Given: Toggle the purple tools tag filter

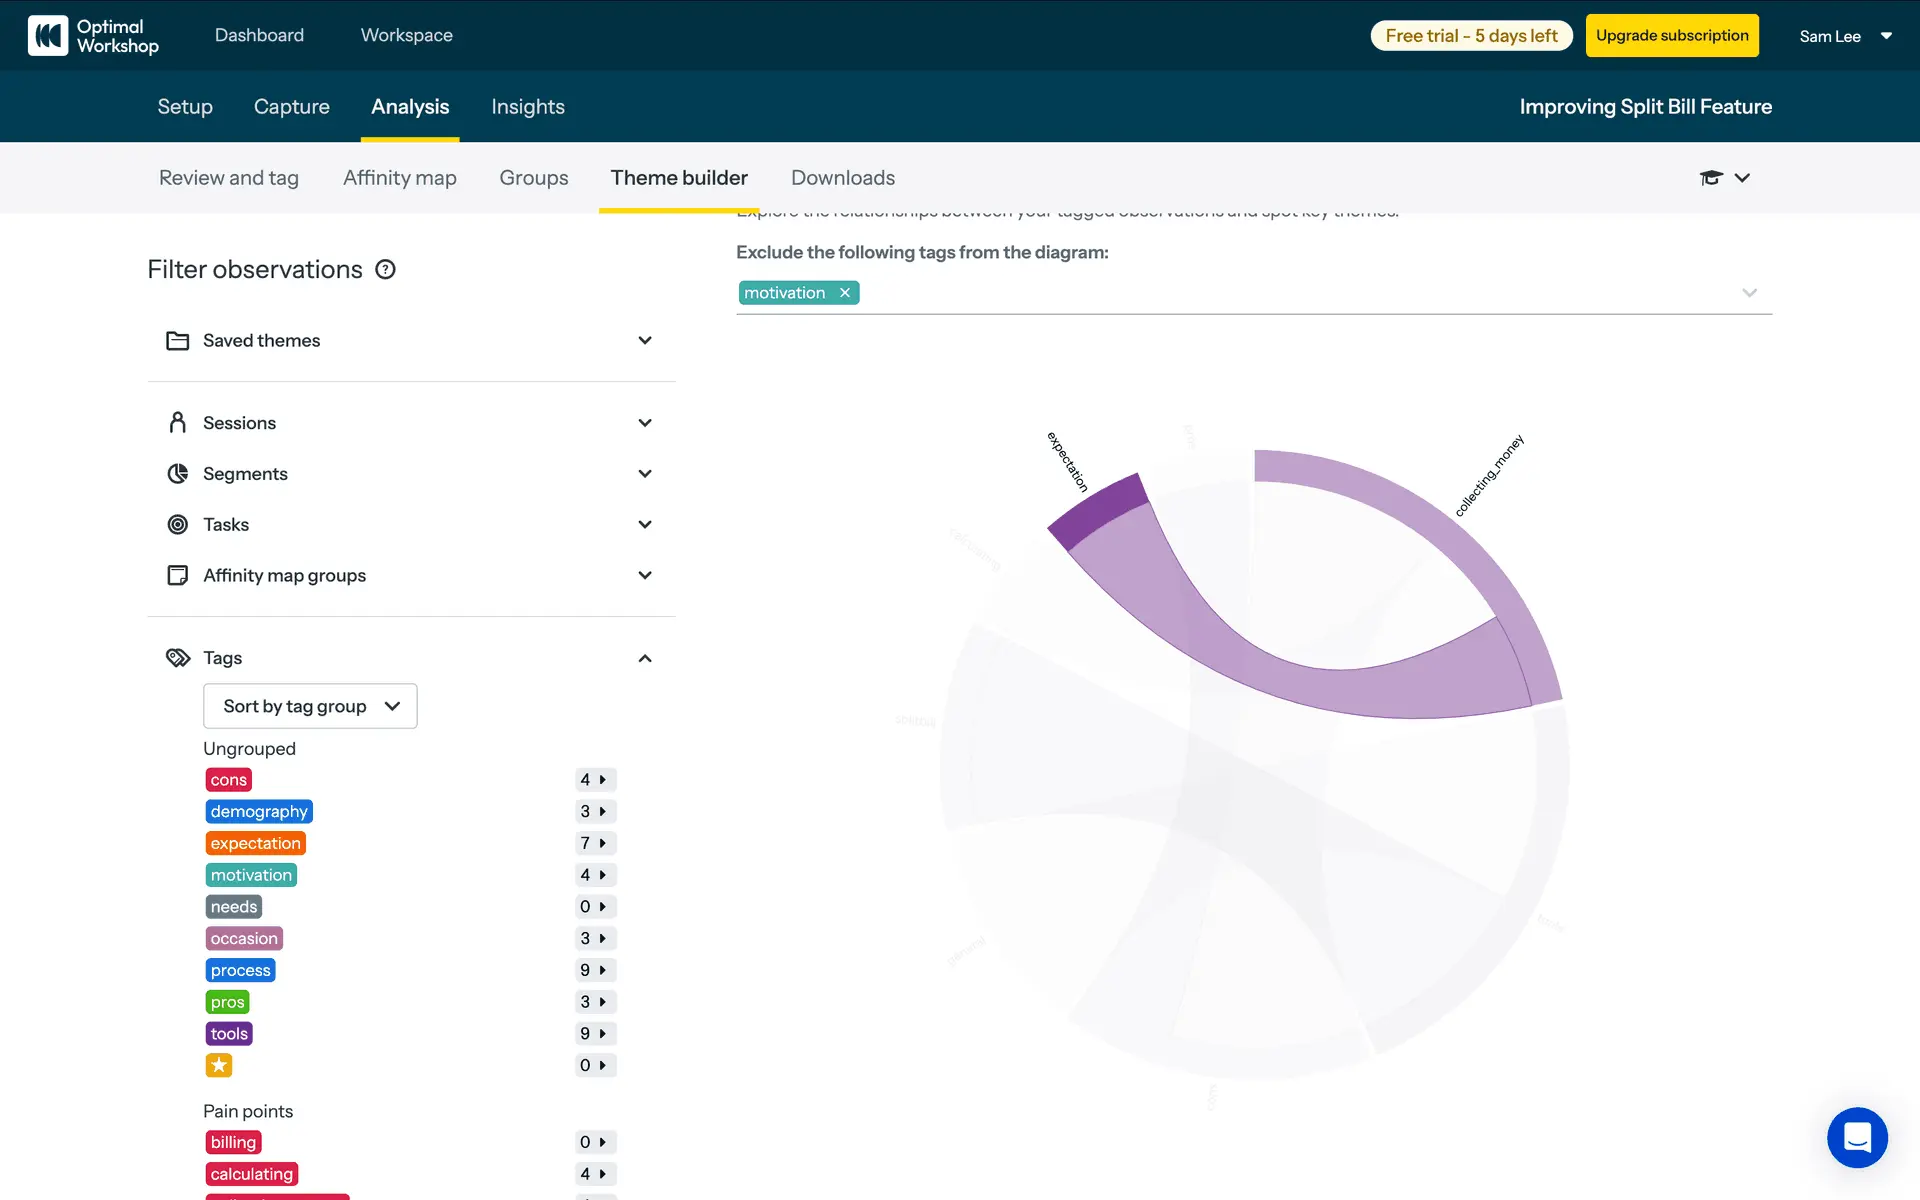Looking at the screenshot, I should coord(229,1034).
